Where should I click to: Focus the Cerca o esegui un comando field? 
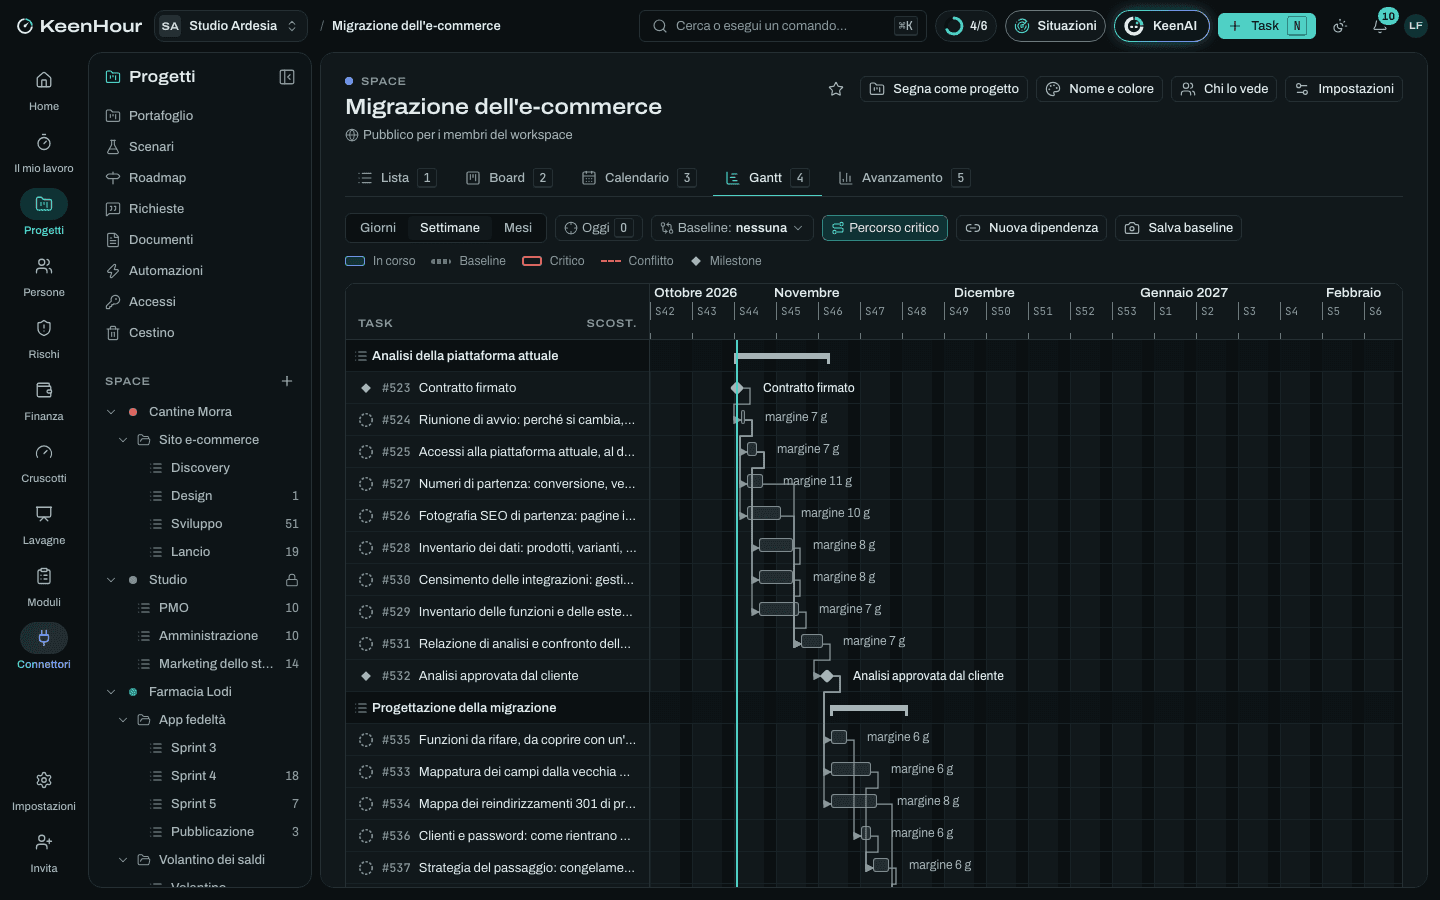point(783,26)
